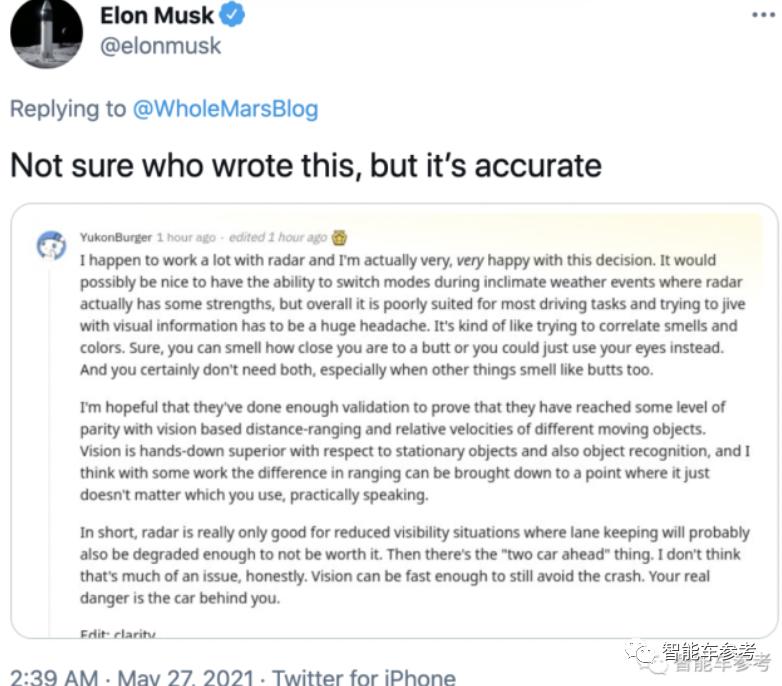The width and height of the screenshot is (782, 686).
Task: Click the "Not sure who wrote this" tweet text
Action: pos(306,165)
